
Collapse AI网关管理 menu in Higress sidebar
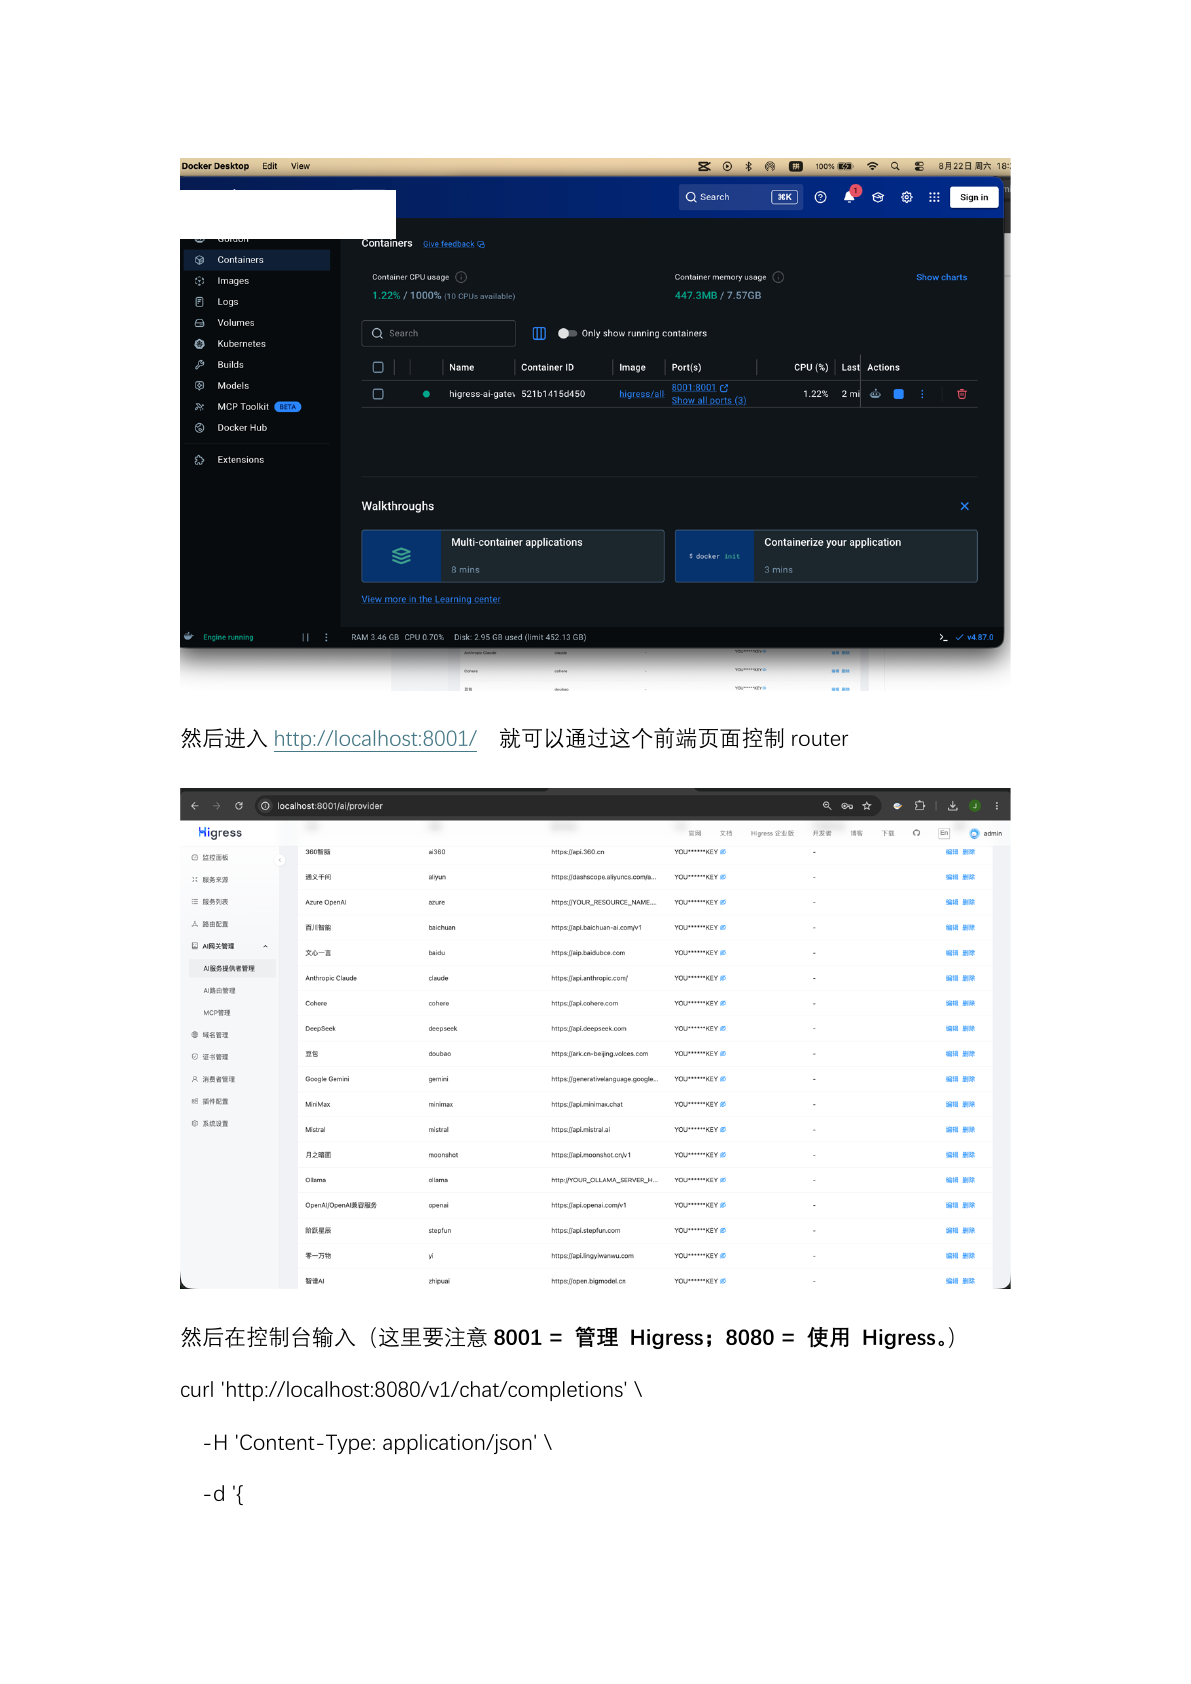tap(265, 946)
